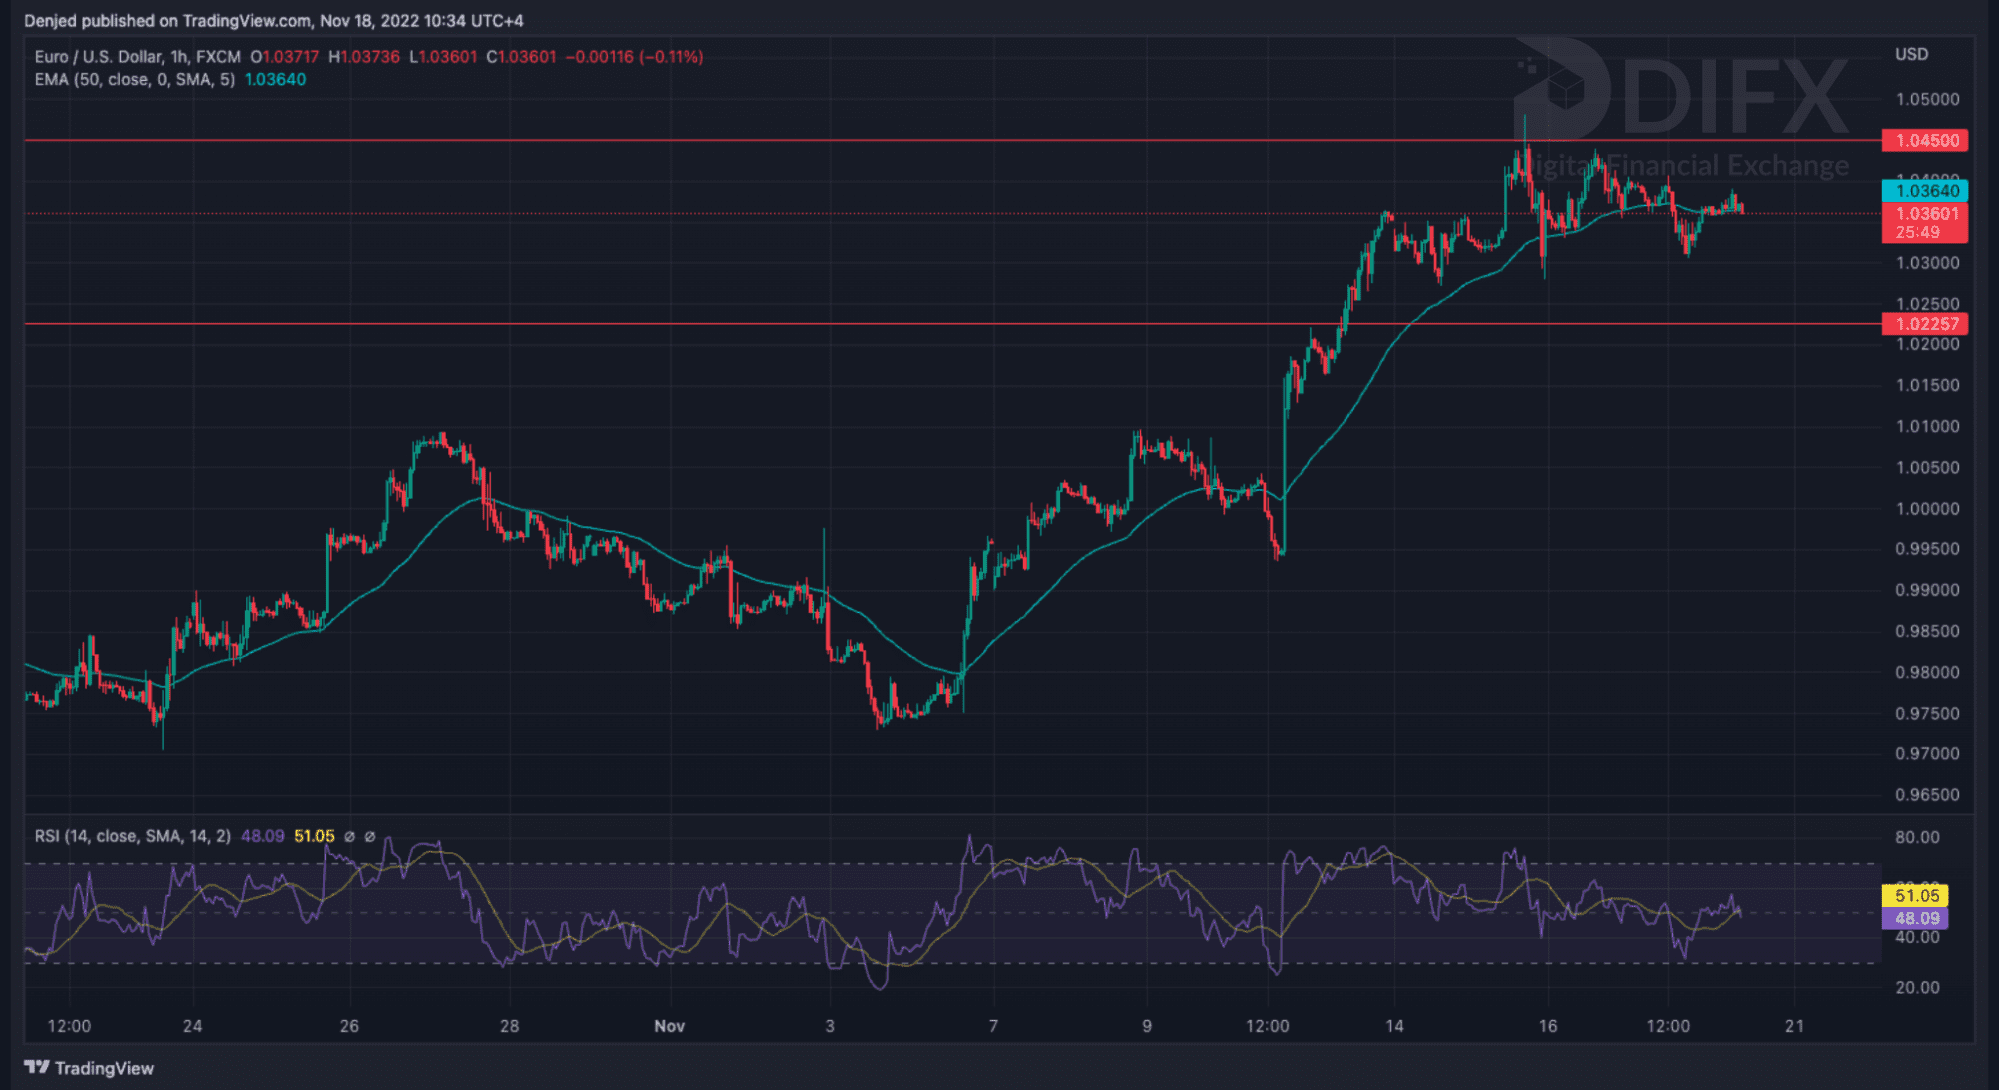Open the RSI (14, close, SMA) indicator legend
The width and height of the screenshot is (1999, 1091).
coord(132,836)
